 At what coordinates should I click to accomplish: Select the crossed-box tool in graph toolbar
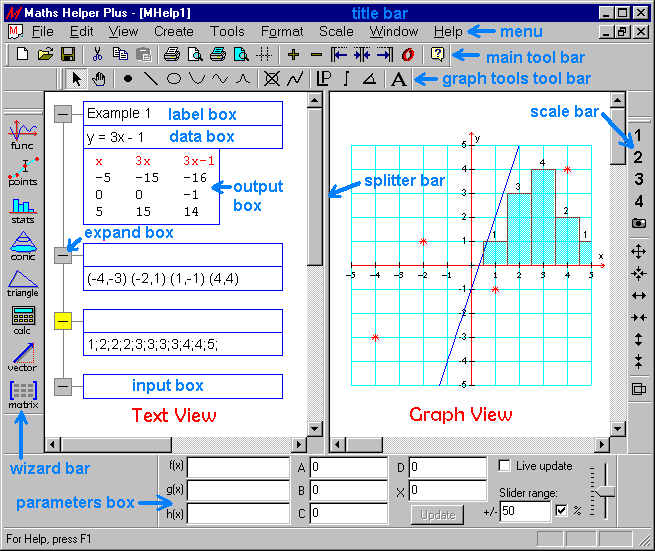coord(272,79)
